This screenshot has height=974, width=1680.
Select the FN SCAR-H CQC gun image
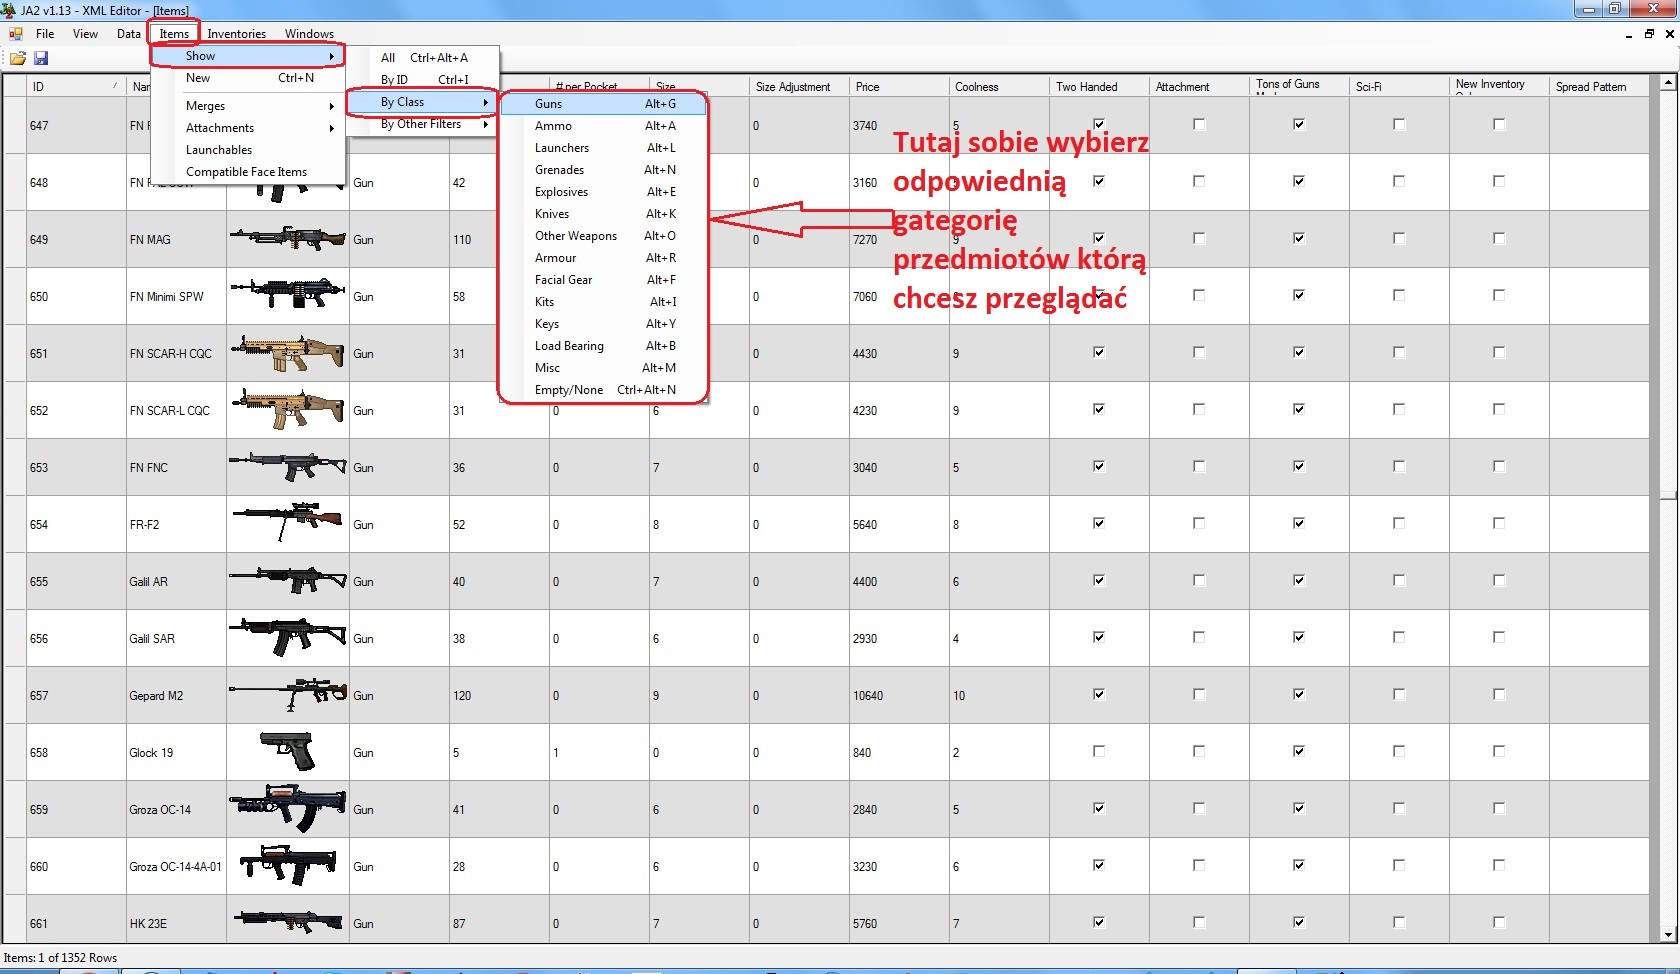pyautogui.click(x=288, y=353)
